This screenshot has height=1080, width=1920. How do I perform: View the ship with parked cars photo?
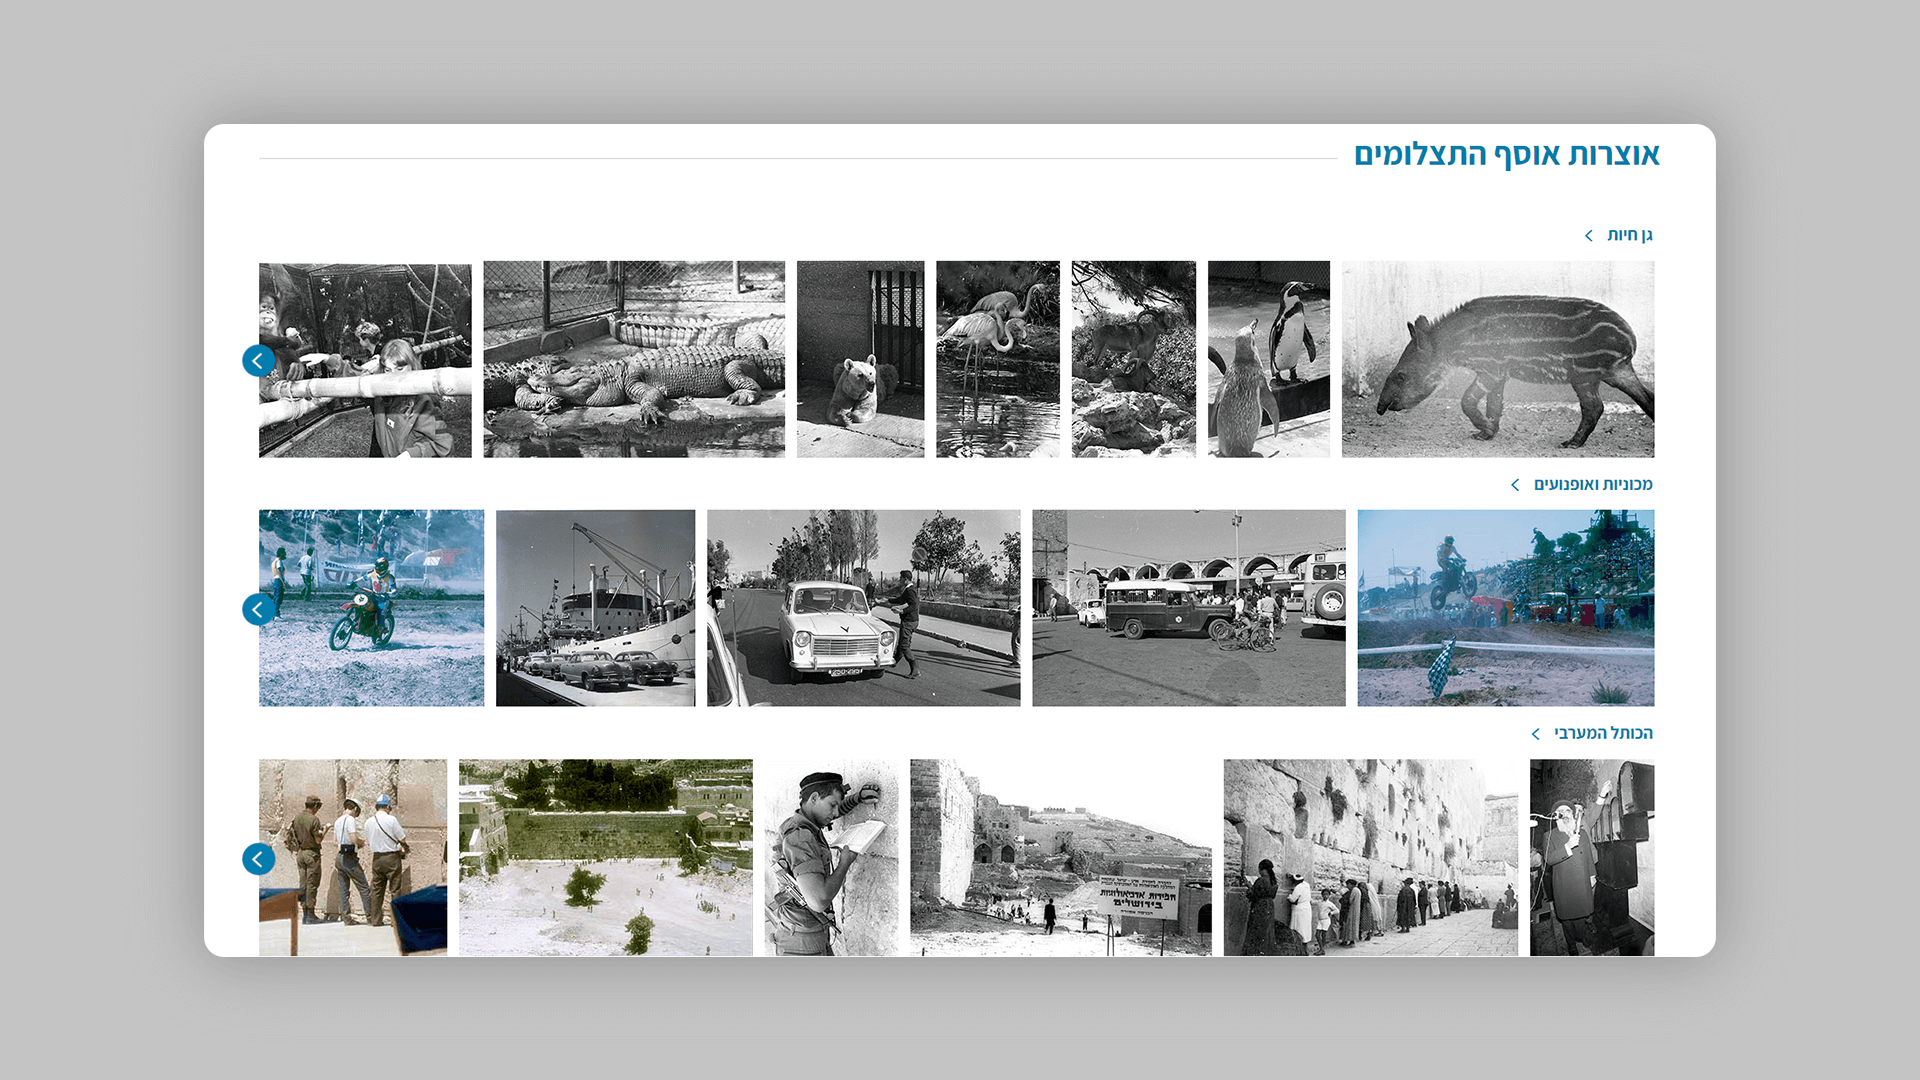(595, 608)
